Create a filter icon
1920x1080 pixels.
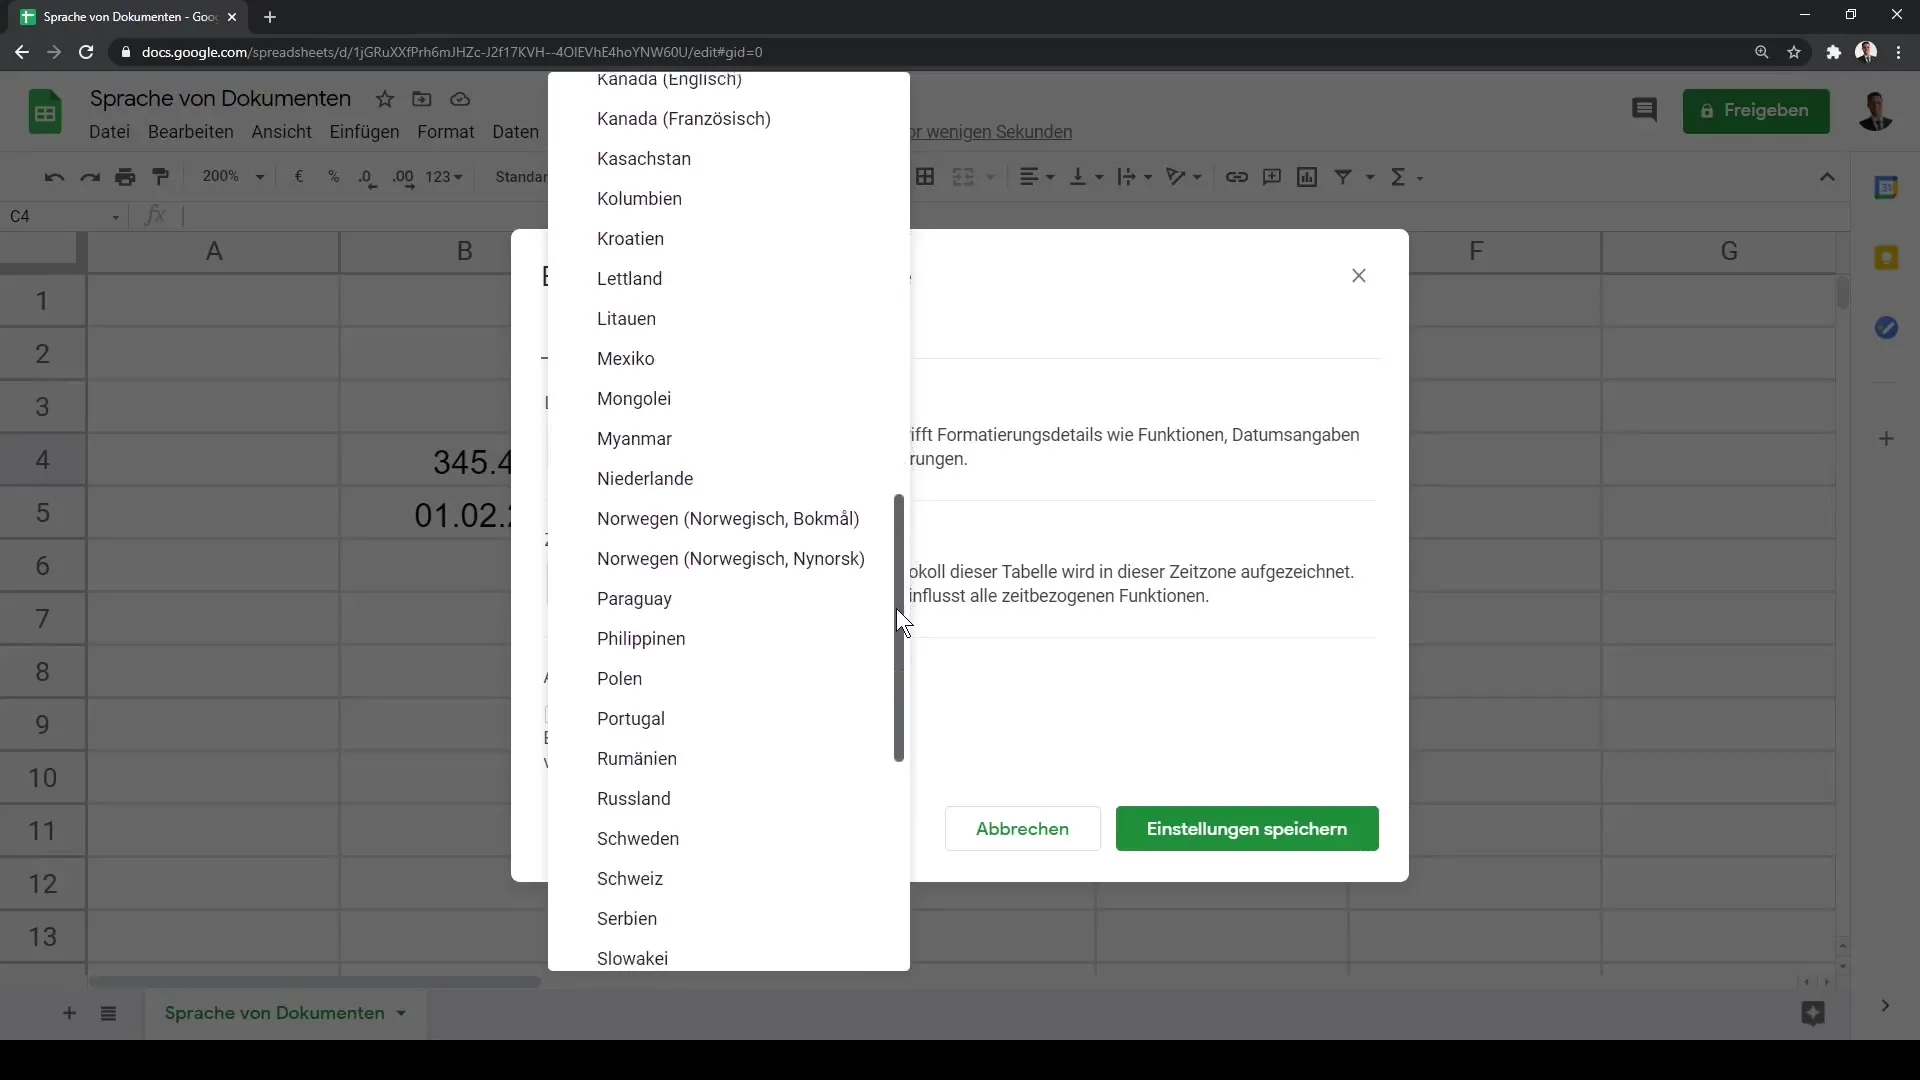[x=1344, y=177]
